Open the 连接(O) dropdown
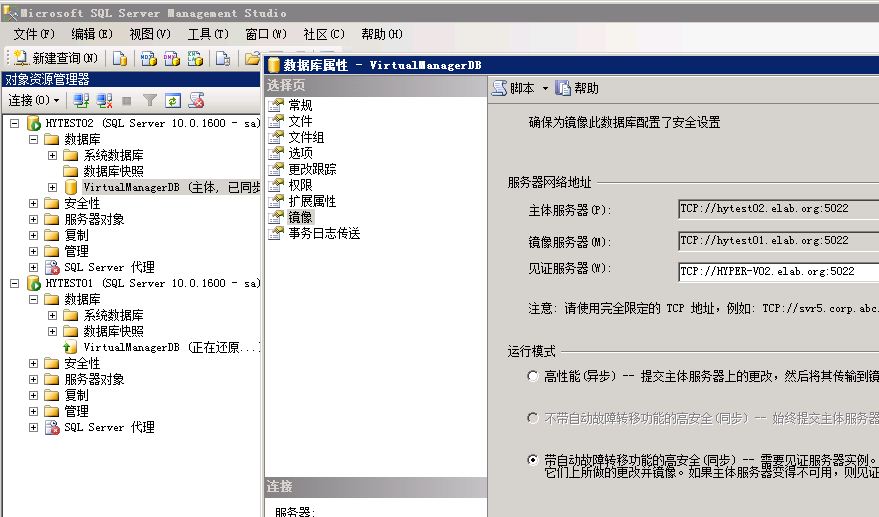Image resolution: width=879 pixels, height=517 pixels. coord(34,100)
